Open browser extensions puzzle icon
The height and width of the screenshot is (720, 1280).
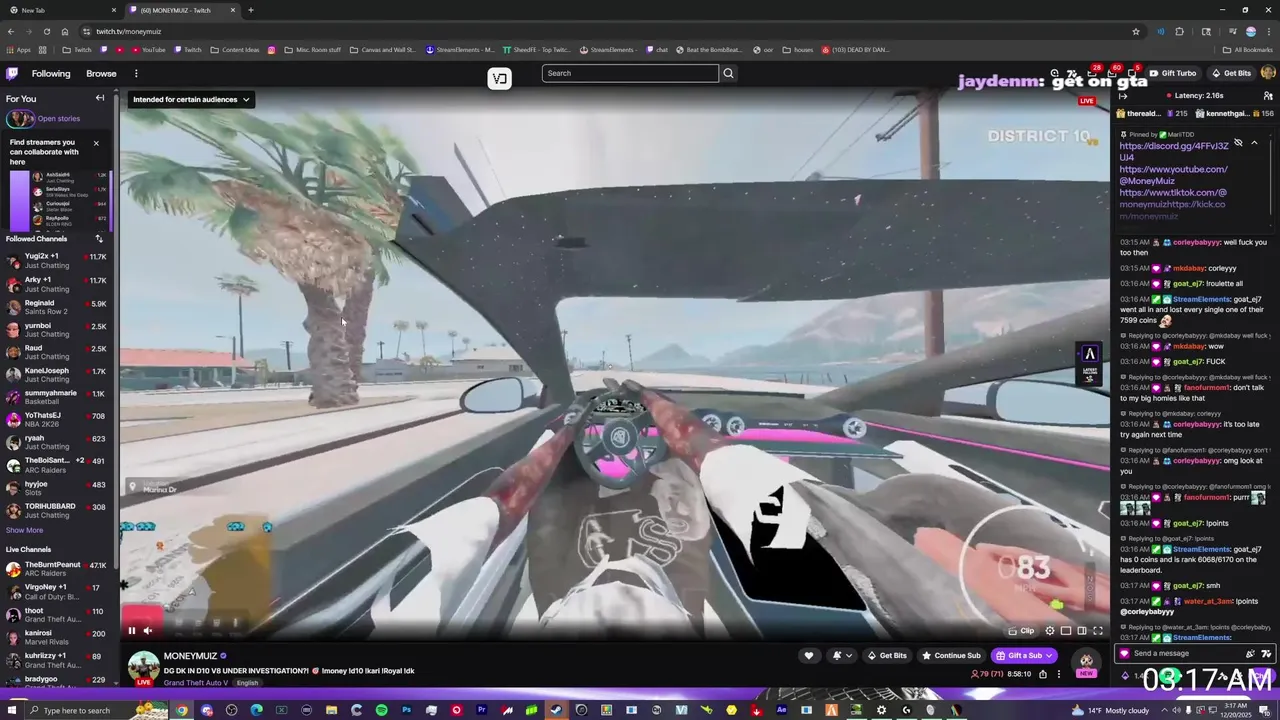pyautogui.click(x=1179, y=31)
